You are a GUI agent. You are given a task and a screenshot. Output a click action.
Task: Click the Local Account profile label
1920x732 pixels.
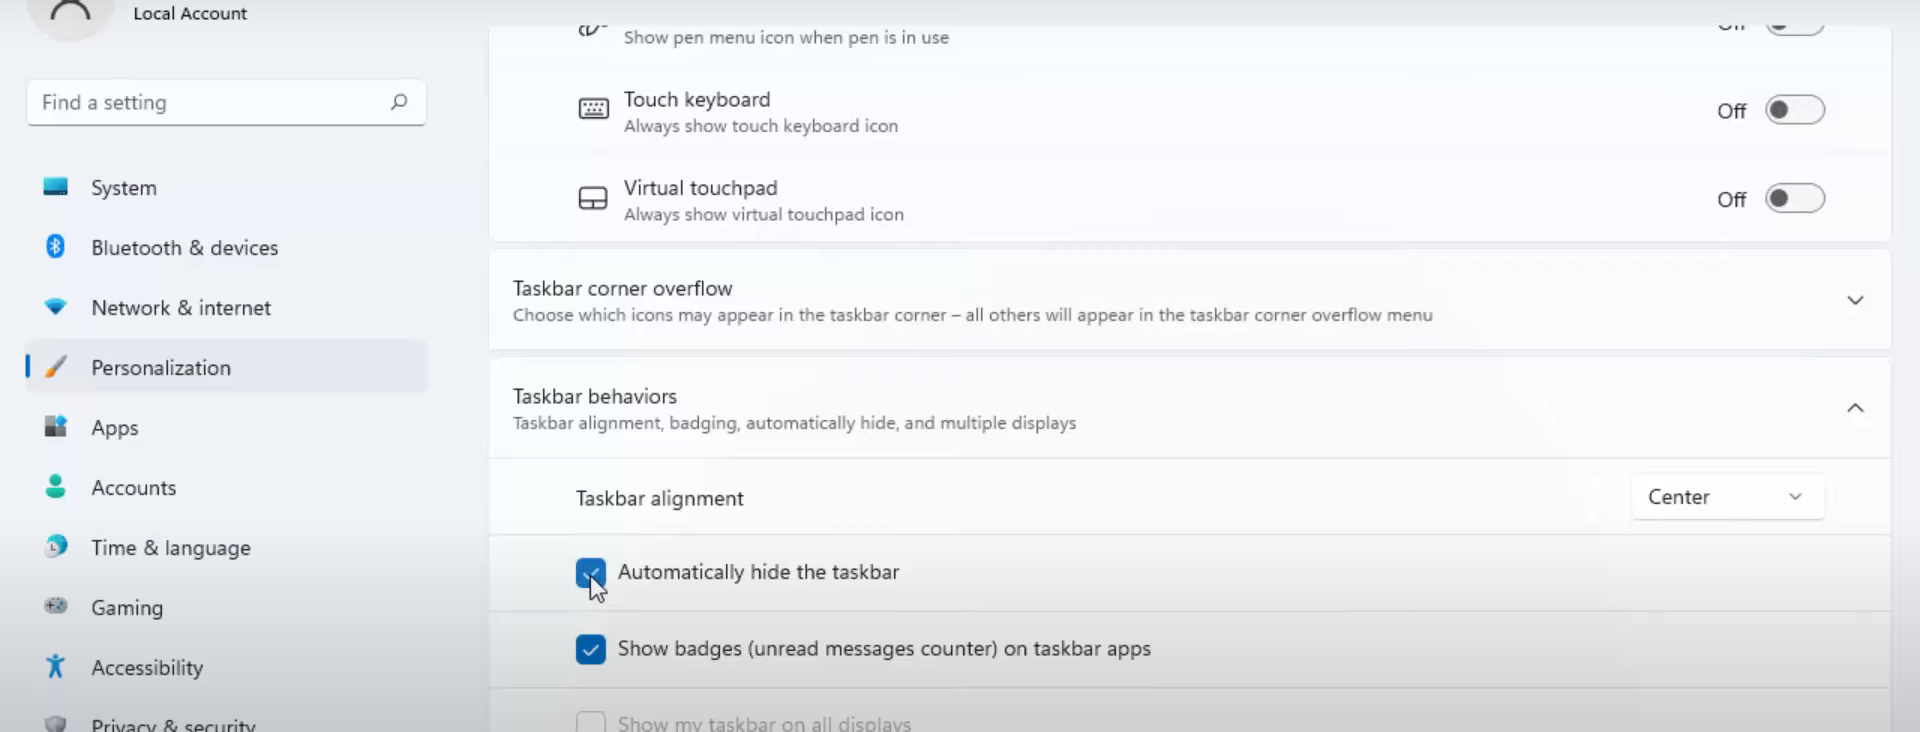pyautogui.click(x=190, y=14)
